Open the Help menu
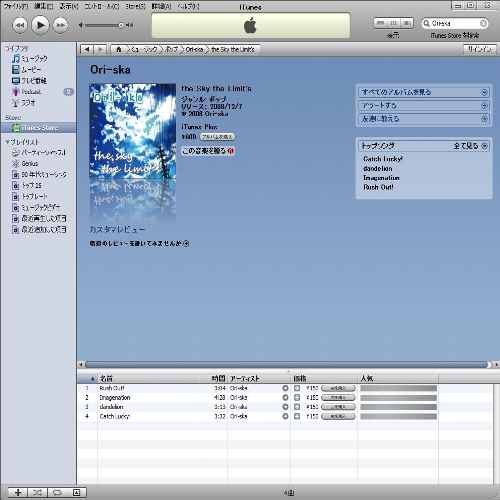 tap(188, 6)
